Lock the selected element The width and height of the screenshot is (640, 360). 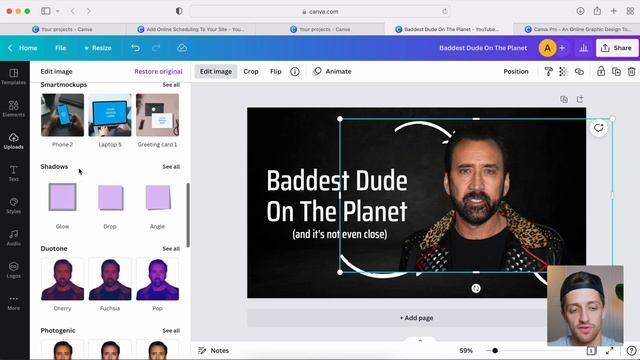click(x=601, y=71)
